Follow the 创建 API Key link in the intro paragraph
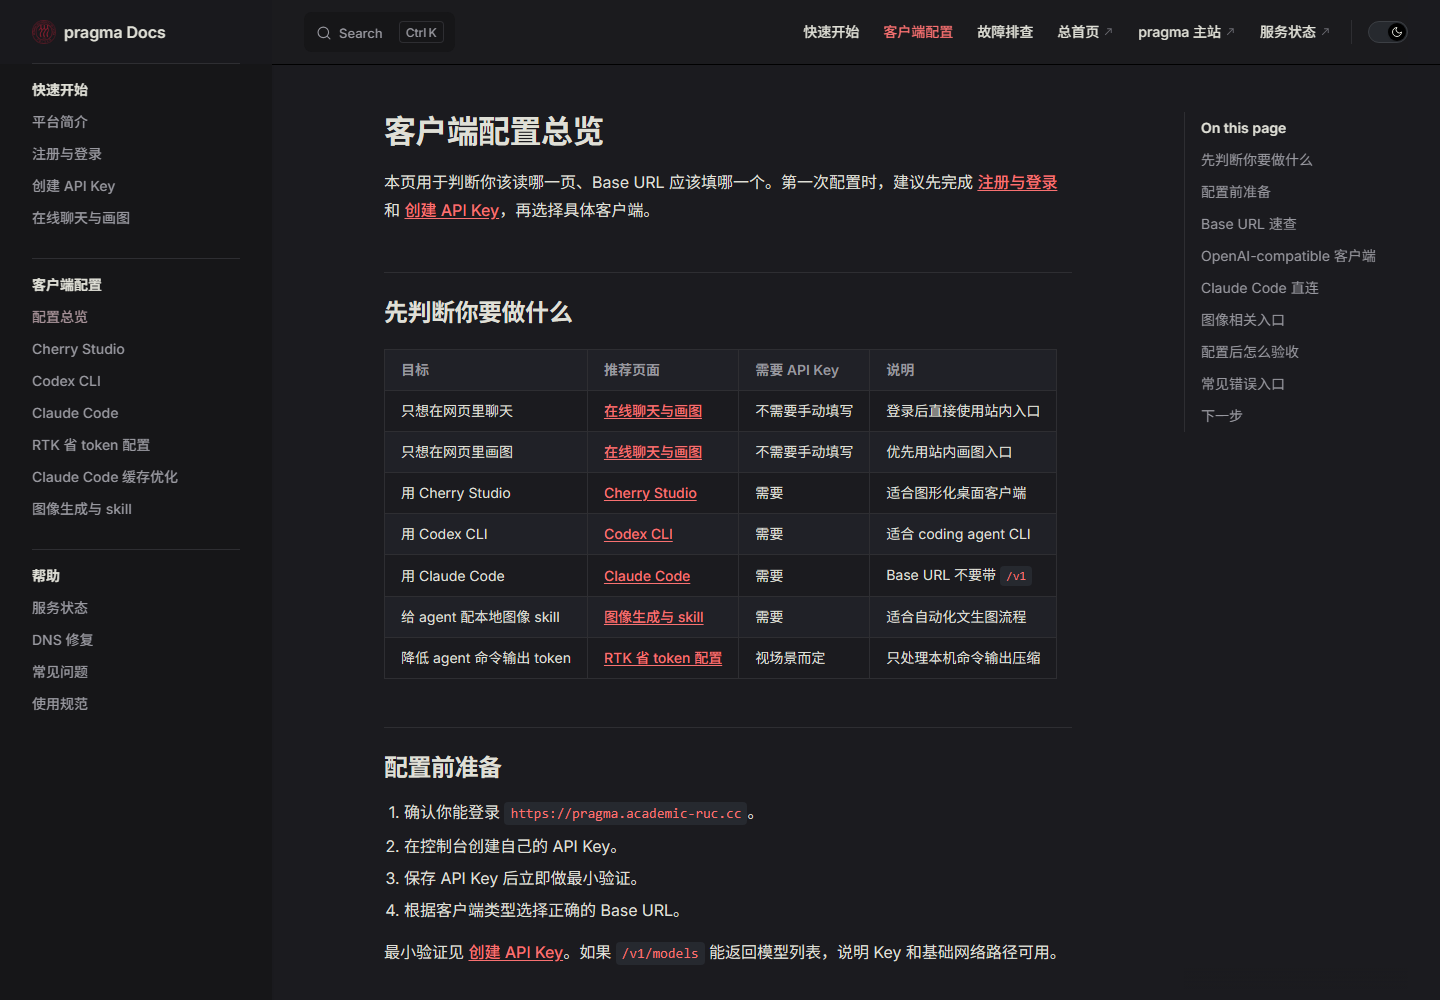This screenshot has width=1440, height=1000. (x=452, y=210)
